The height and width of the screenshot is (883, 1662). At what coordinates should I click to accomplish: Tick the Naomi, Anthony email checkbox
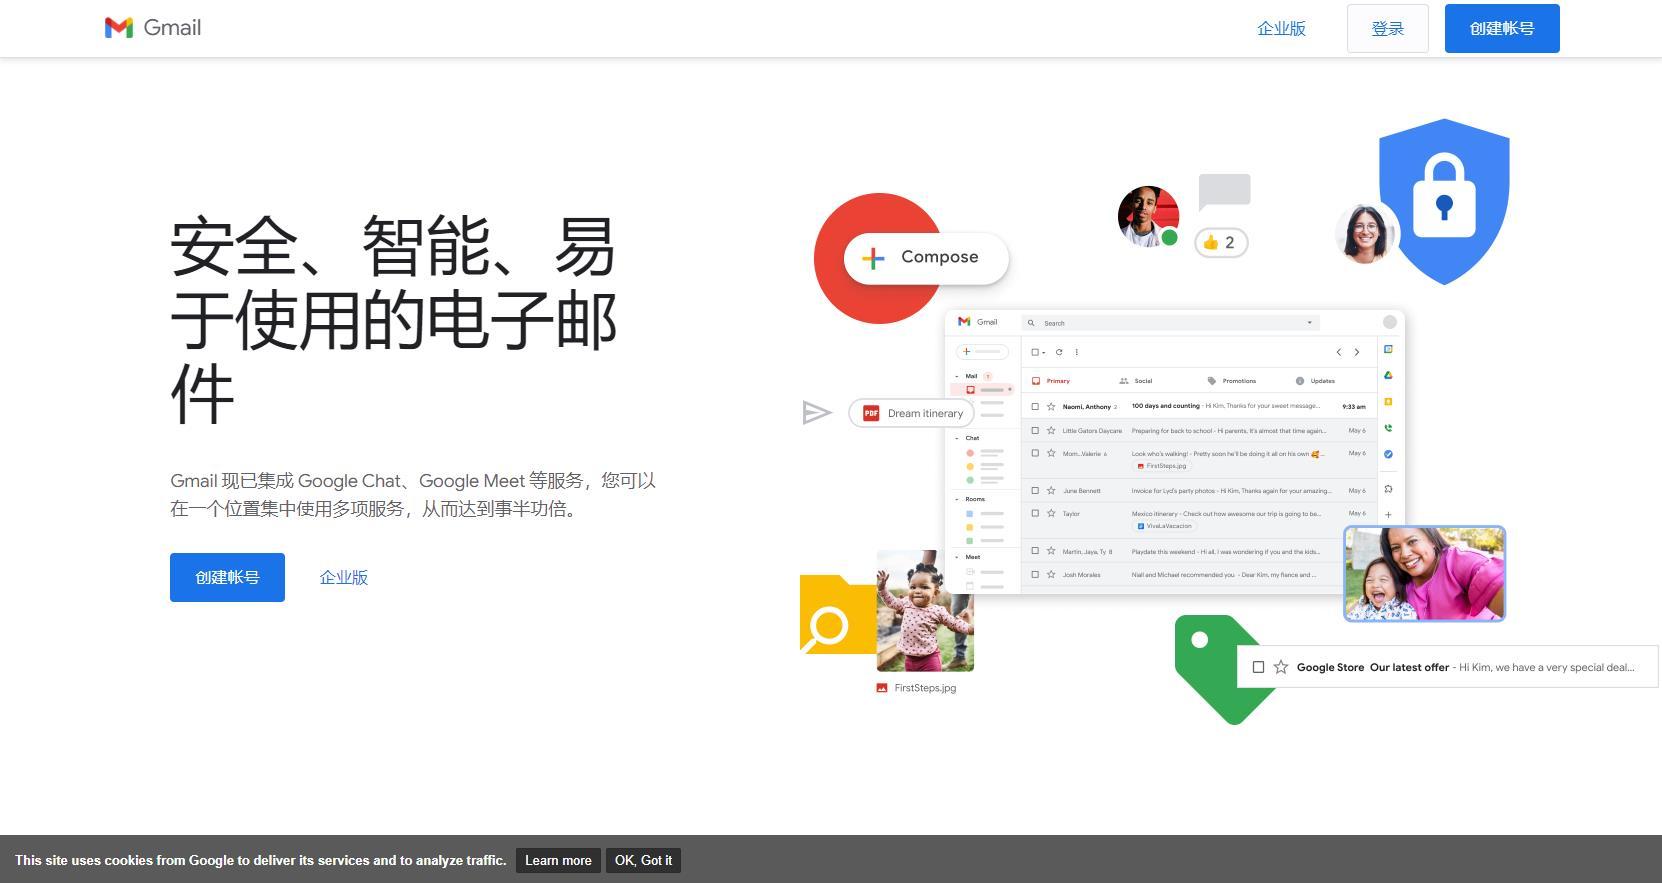point(1035,406)
